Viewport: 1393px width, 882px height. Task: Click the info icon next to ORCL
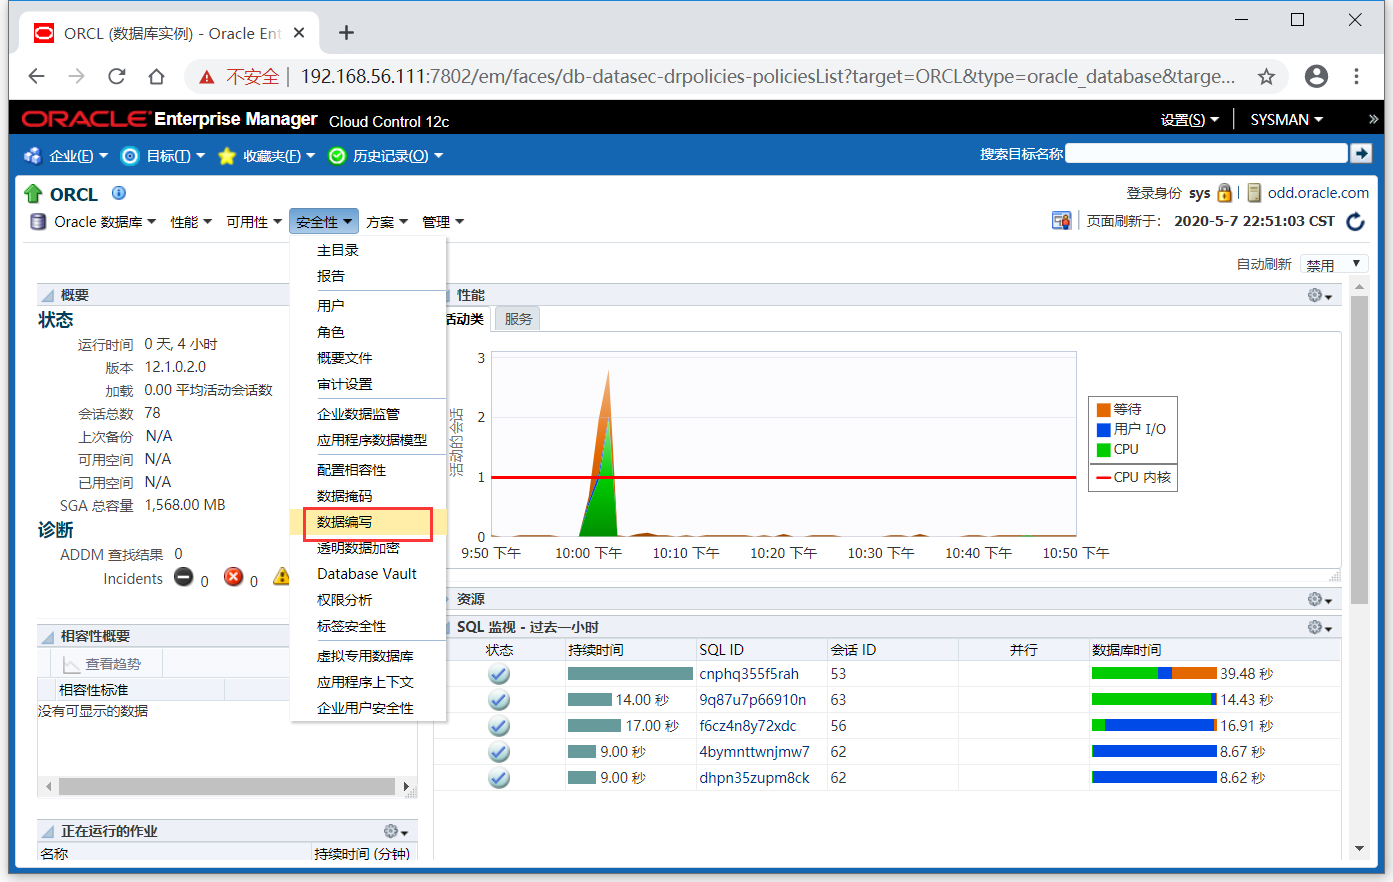coord(119,193)
